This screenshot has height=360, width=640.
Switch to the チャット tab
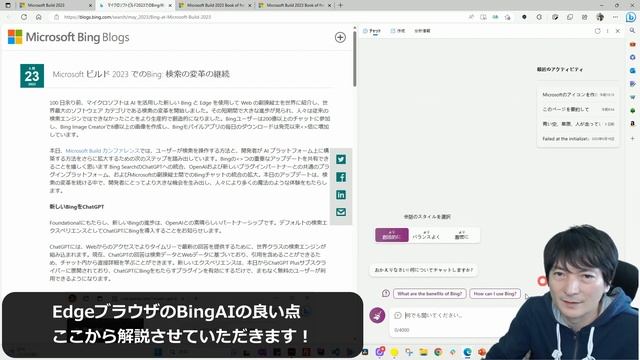coord(372,31)
